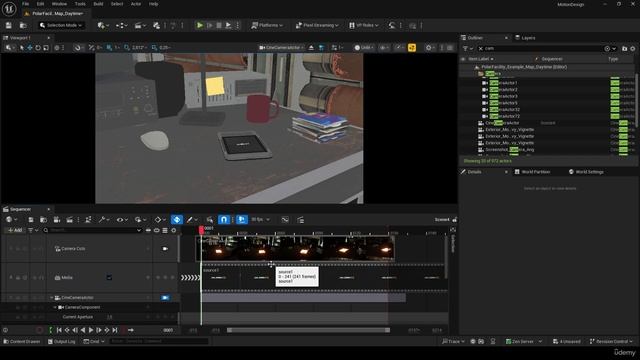
Task: Open the Window menu
Action: click(59, 4)
